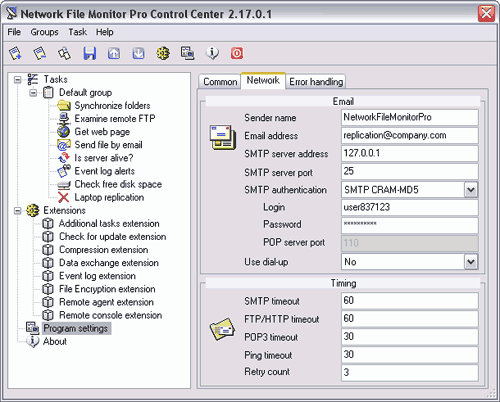Click the Password input field
Screen dimensions: 500x402
click(410, 225)
